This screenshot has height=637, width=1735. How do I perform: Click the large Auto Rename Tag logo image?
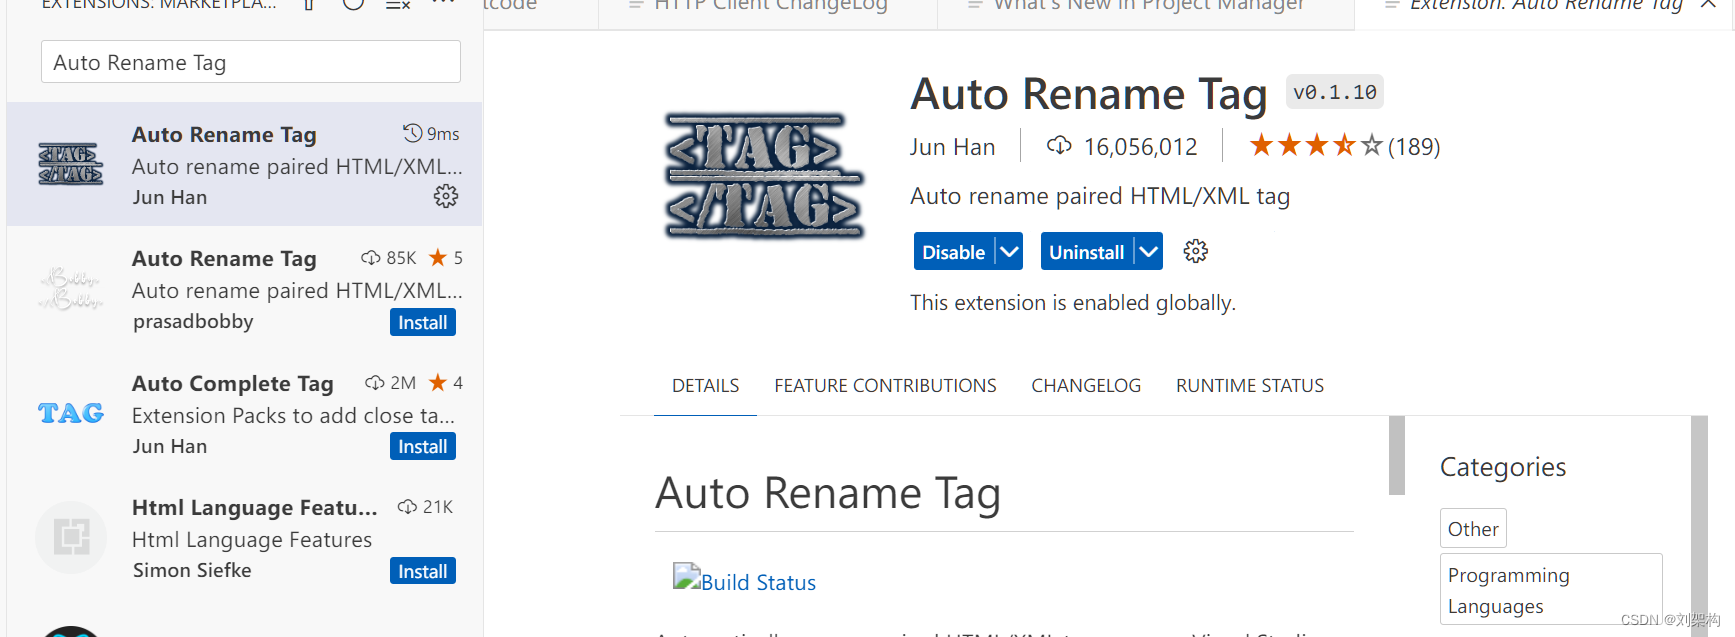(765, 176)
